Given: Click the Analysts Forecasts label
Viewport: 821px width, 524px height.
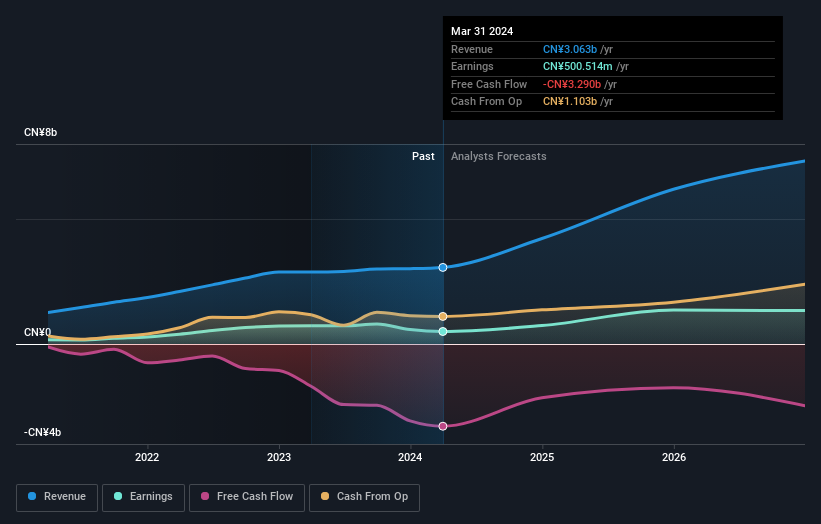Looking at the screenshot, I should click(498, 157).
